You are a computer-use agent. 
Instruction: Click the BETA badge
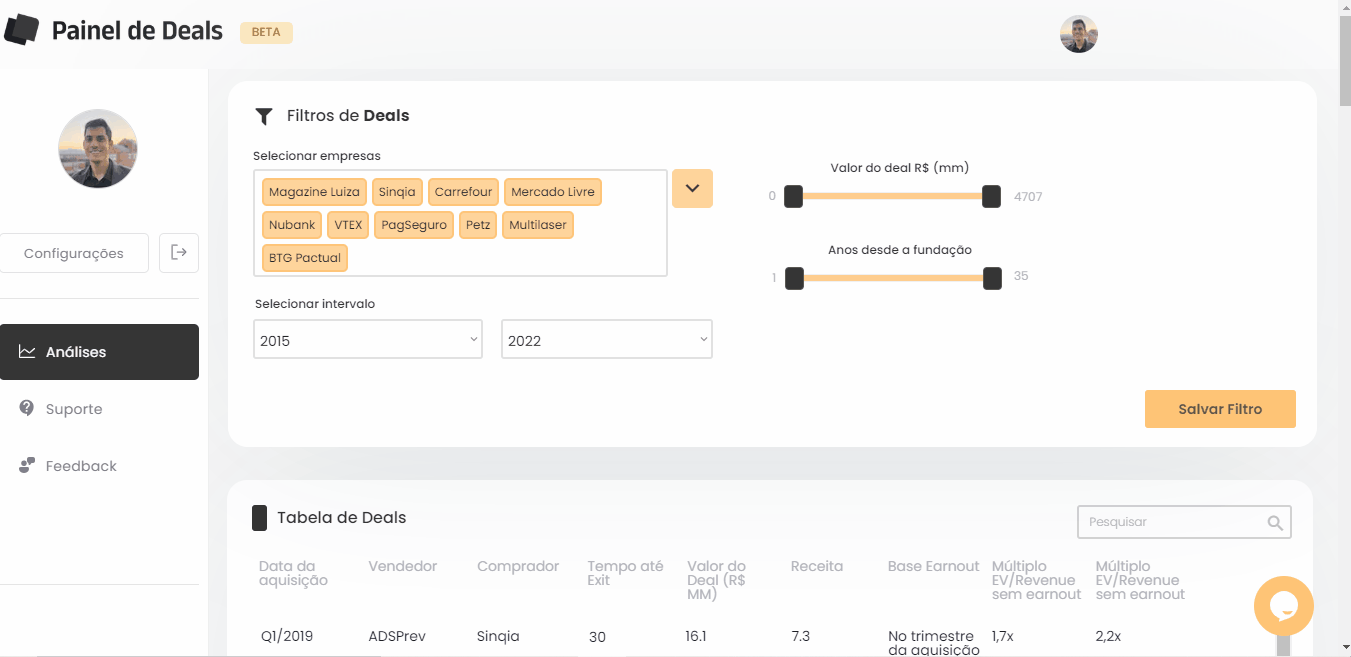click(266, 32)
